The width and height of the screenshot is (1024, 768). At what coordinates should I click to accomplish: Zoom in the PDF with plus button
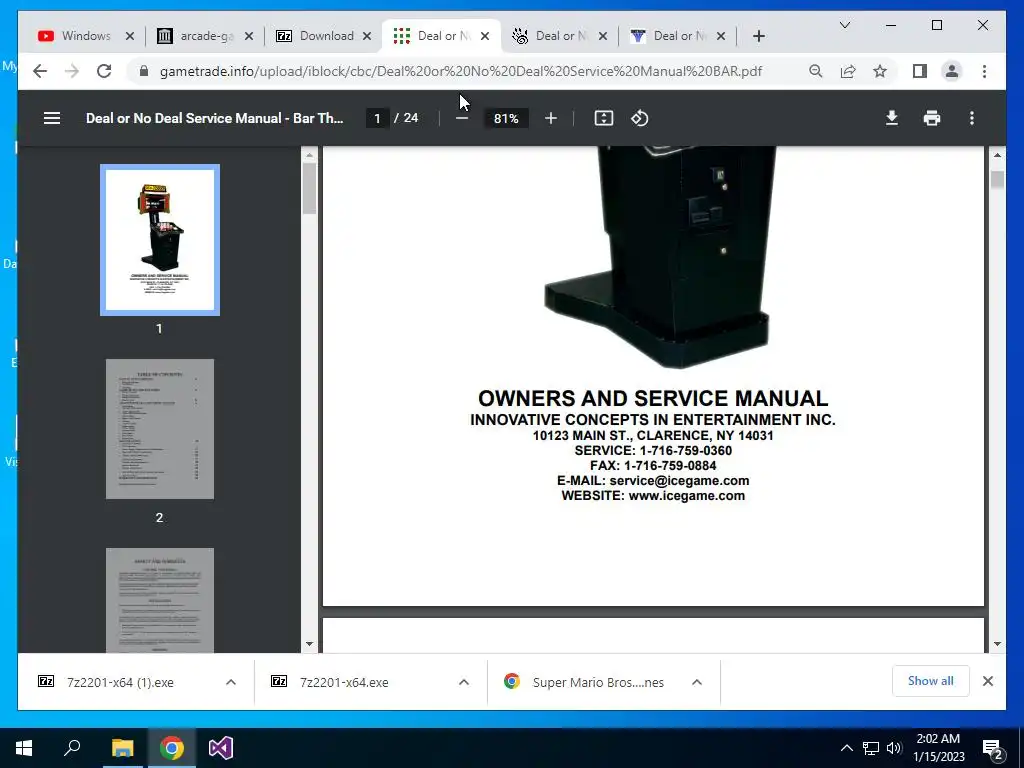(551, 118)
